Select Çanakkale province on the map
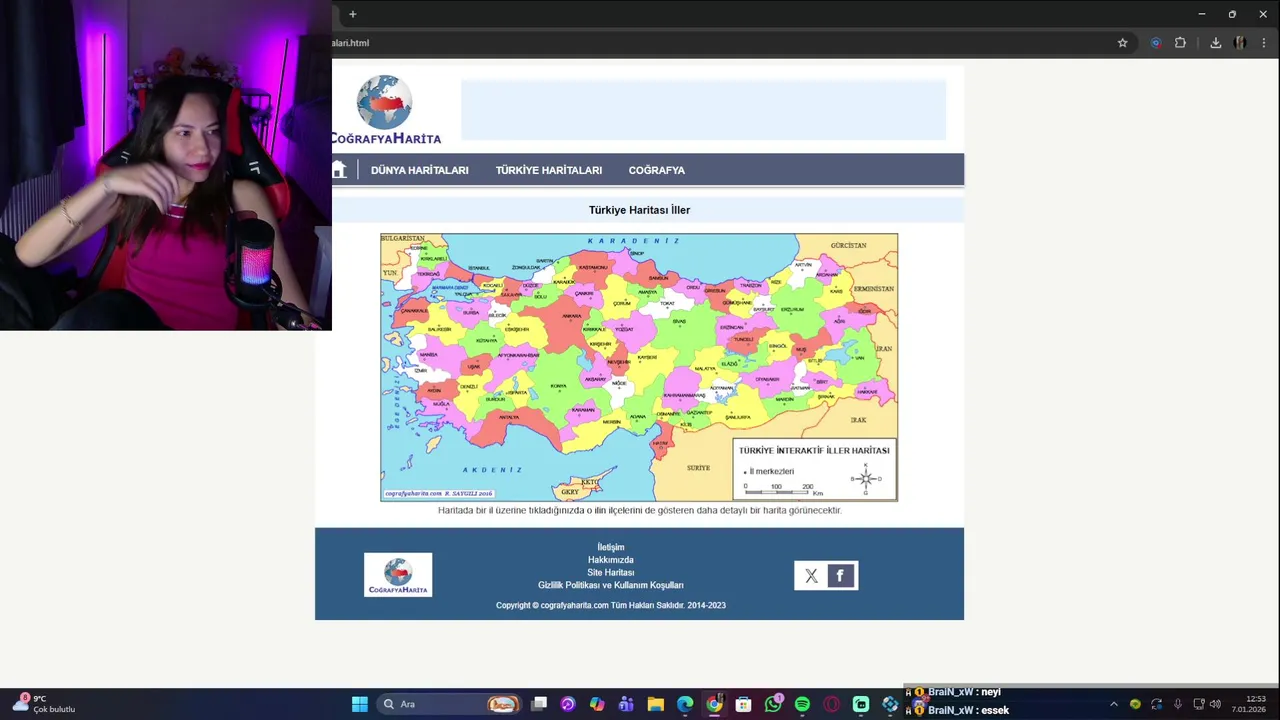1280x720 pixels. tap(414, 310)
